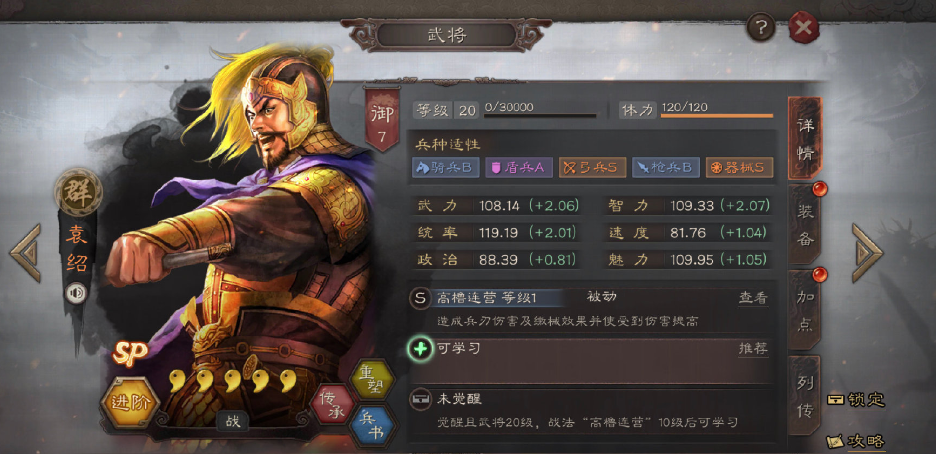
Task: Switch to the 加点 tab
Action: 805,310
